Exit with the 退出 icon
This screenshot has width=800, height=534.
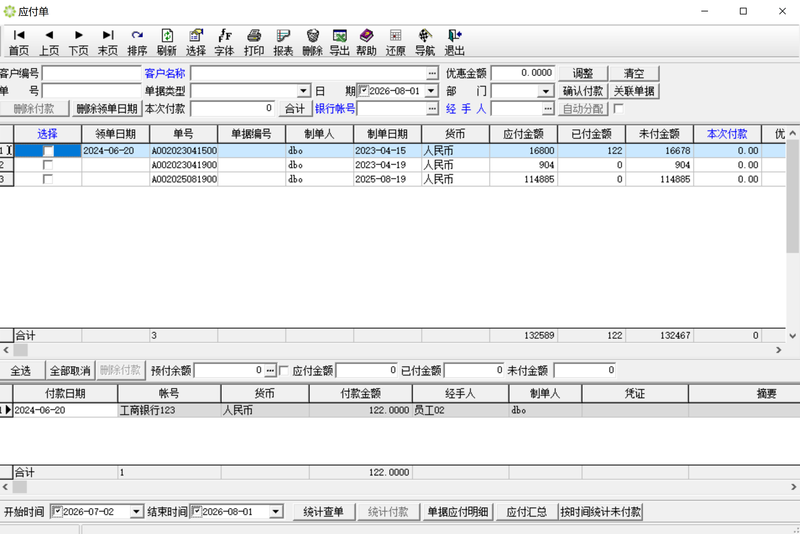point(454,42)
